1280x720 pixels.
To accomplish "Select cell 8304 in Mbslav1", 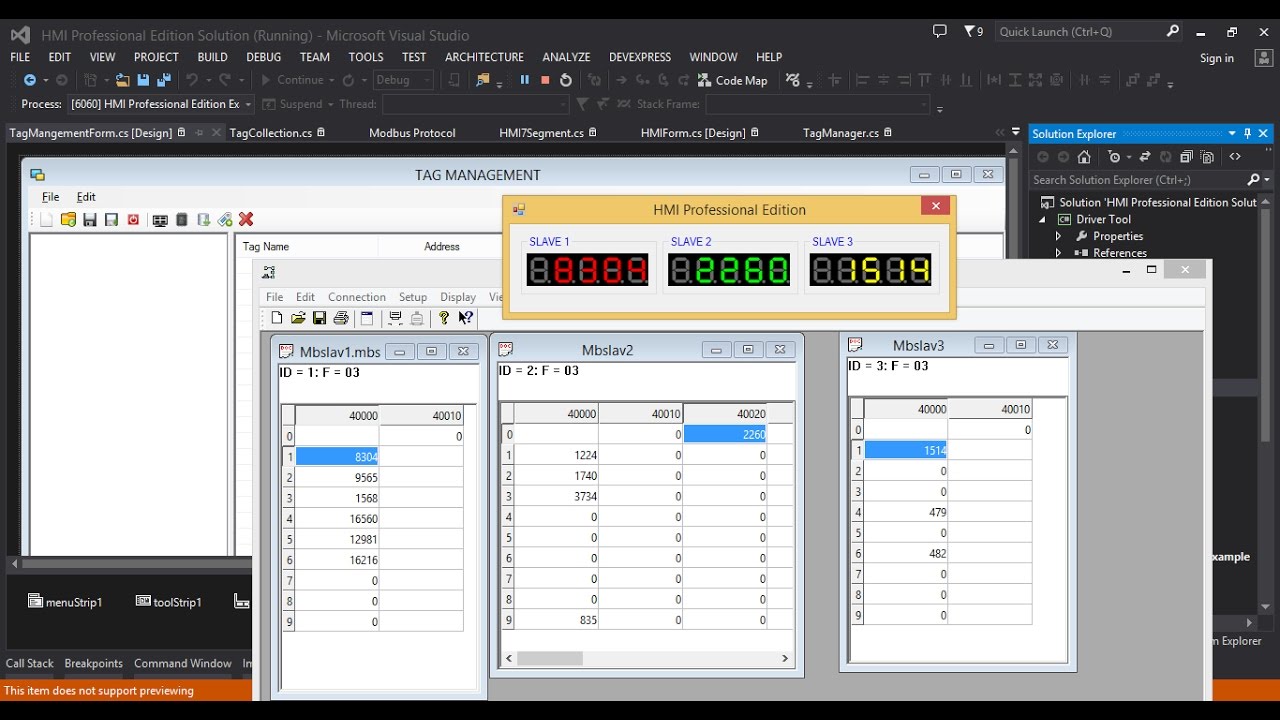I will [x=337, y=456].
